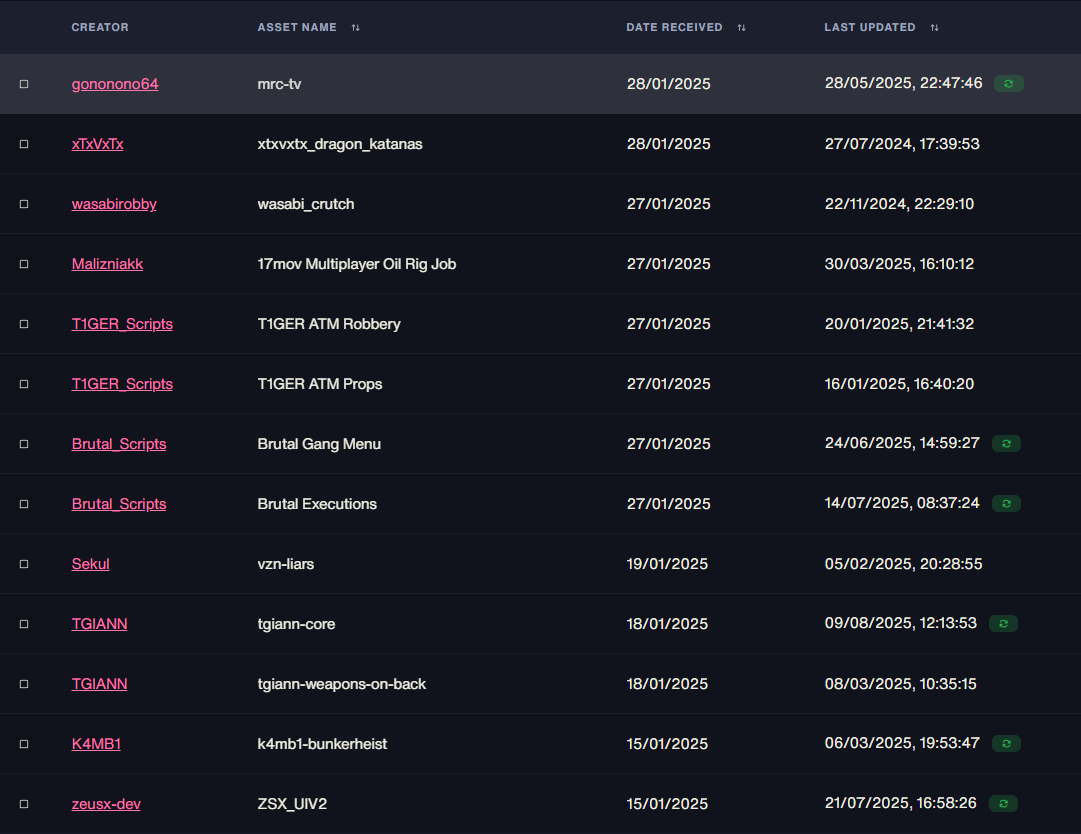Click the refresh icon in mrc-tv row

pos(1009,83)
